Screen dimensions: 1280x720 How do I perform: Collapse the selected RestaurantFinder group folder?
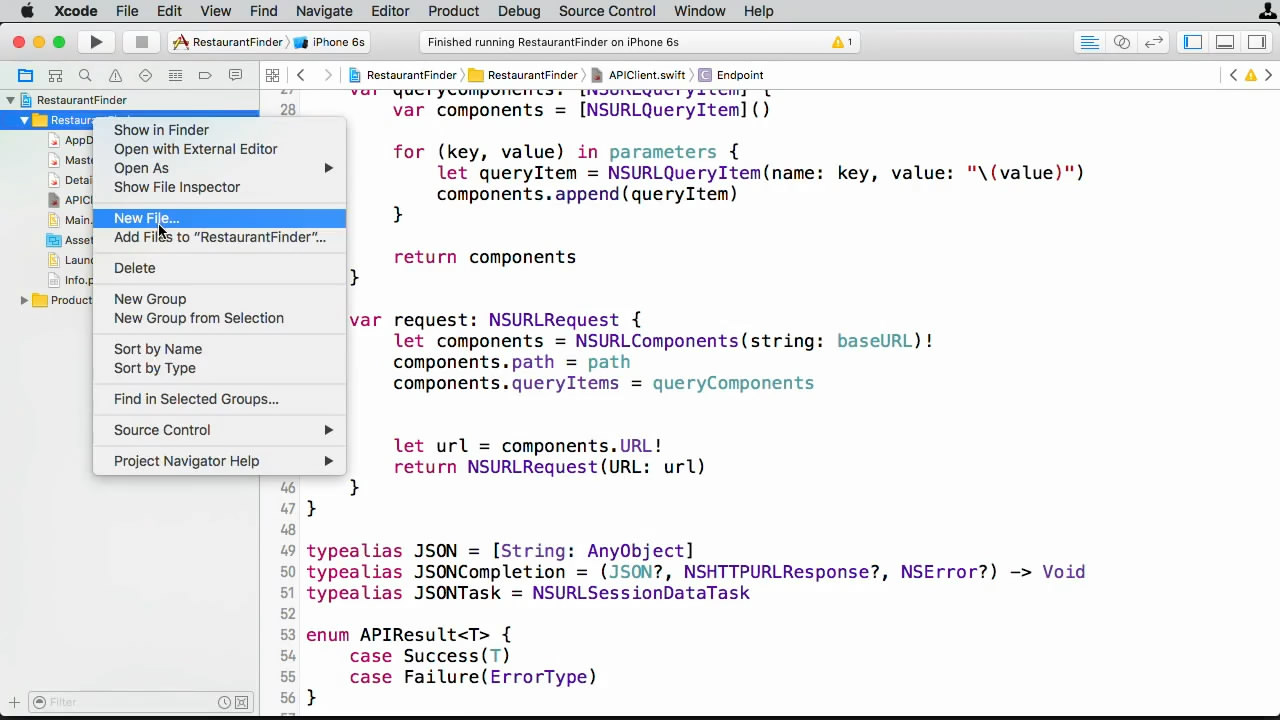tap(24, 120)
